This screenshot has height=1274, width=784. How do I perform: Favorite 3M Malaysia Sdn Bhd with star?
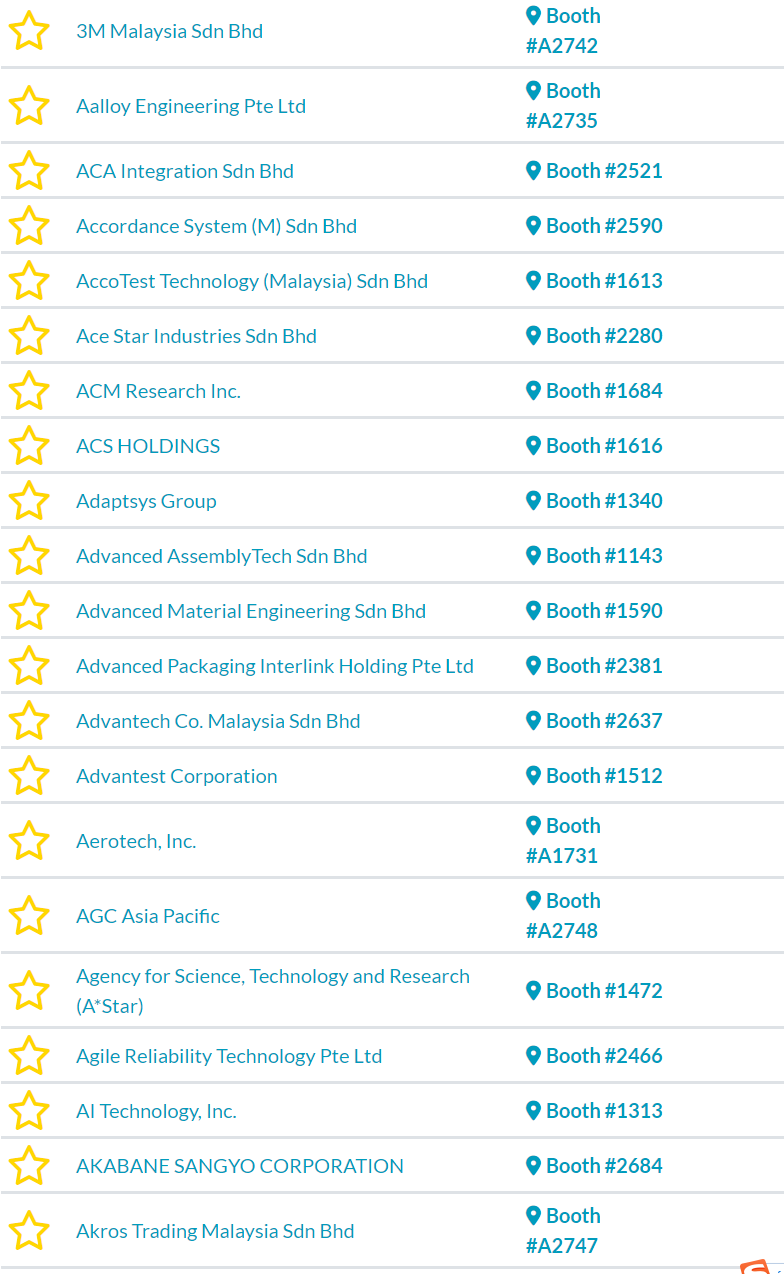coord(29,31)
